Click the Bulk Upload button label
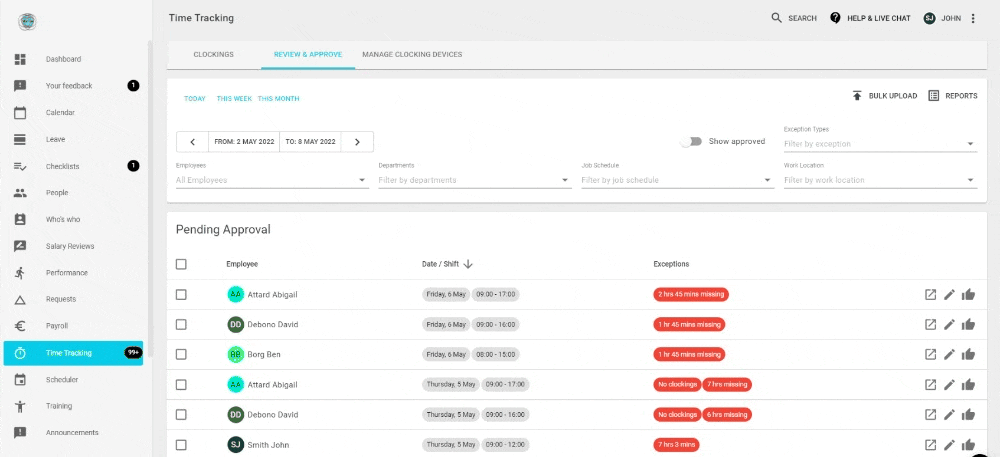 (893, 96)
